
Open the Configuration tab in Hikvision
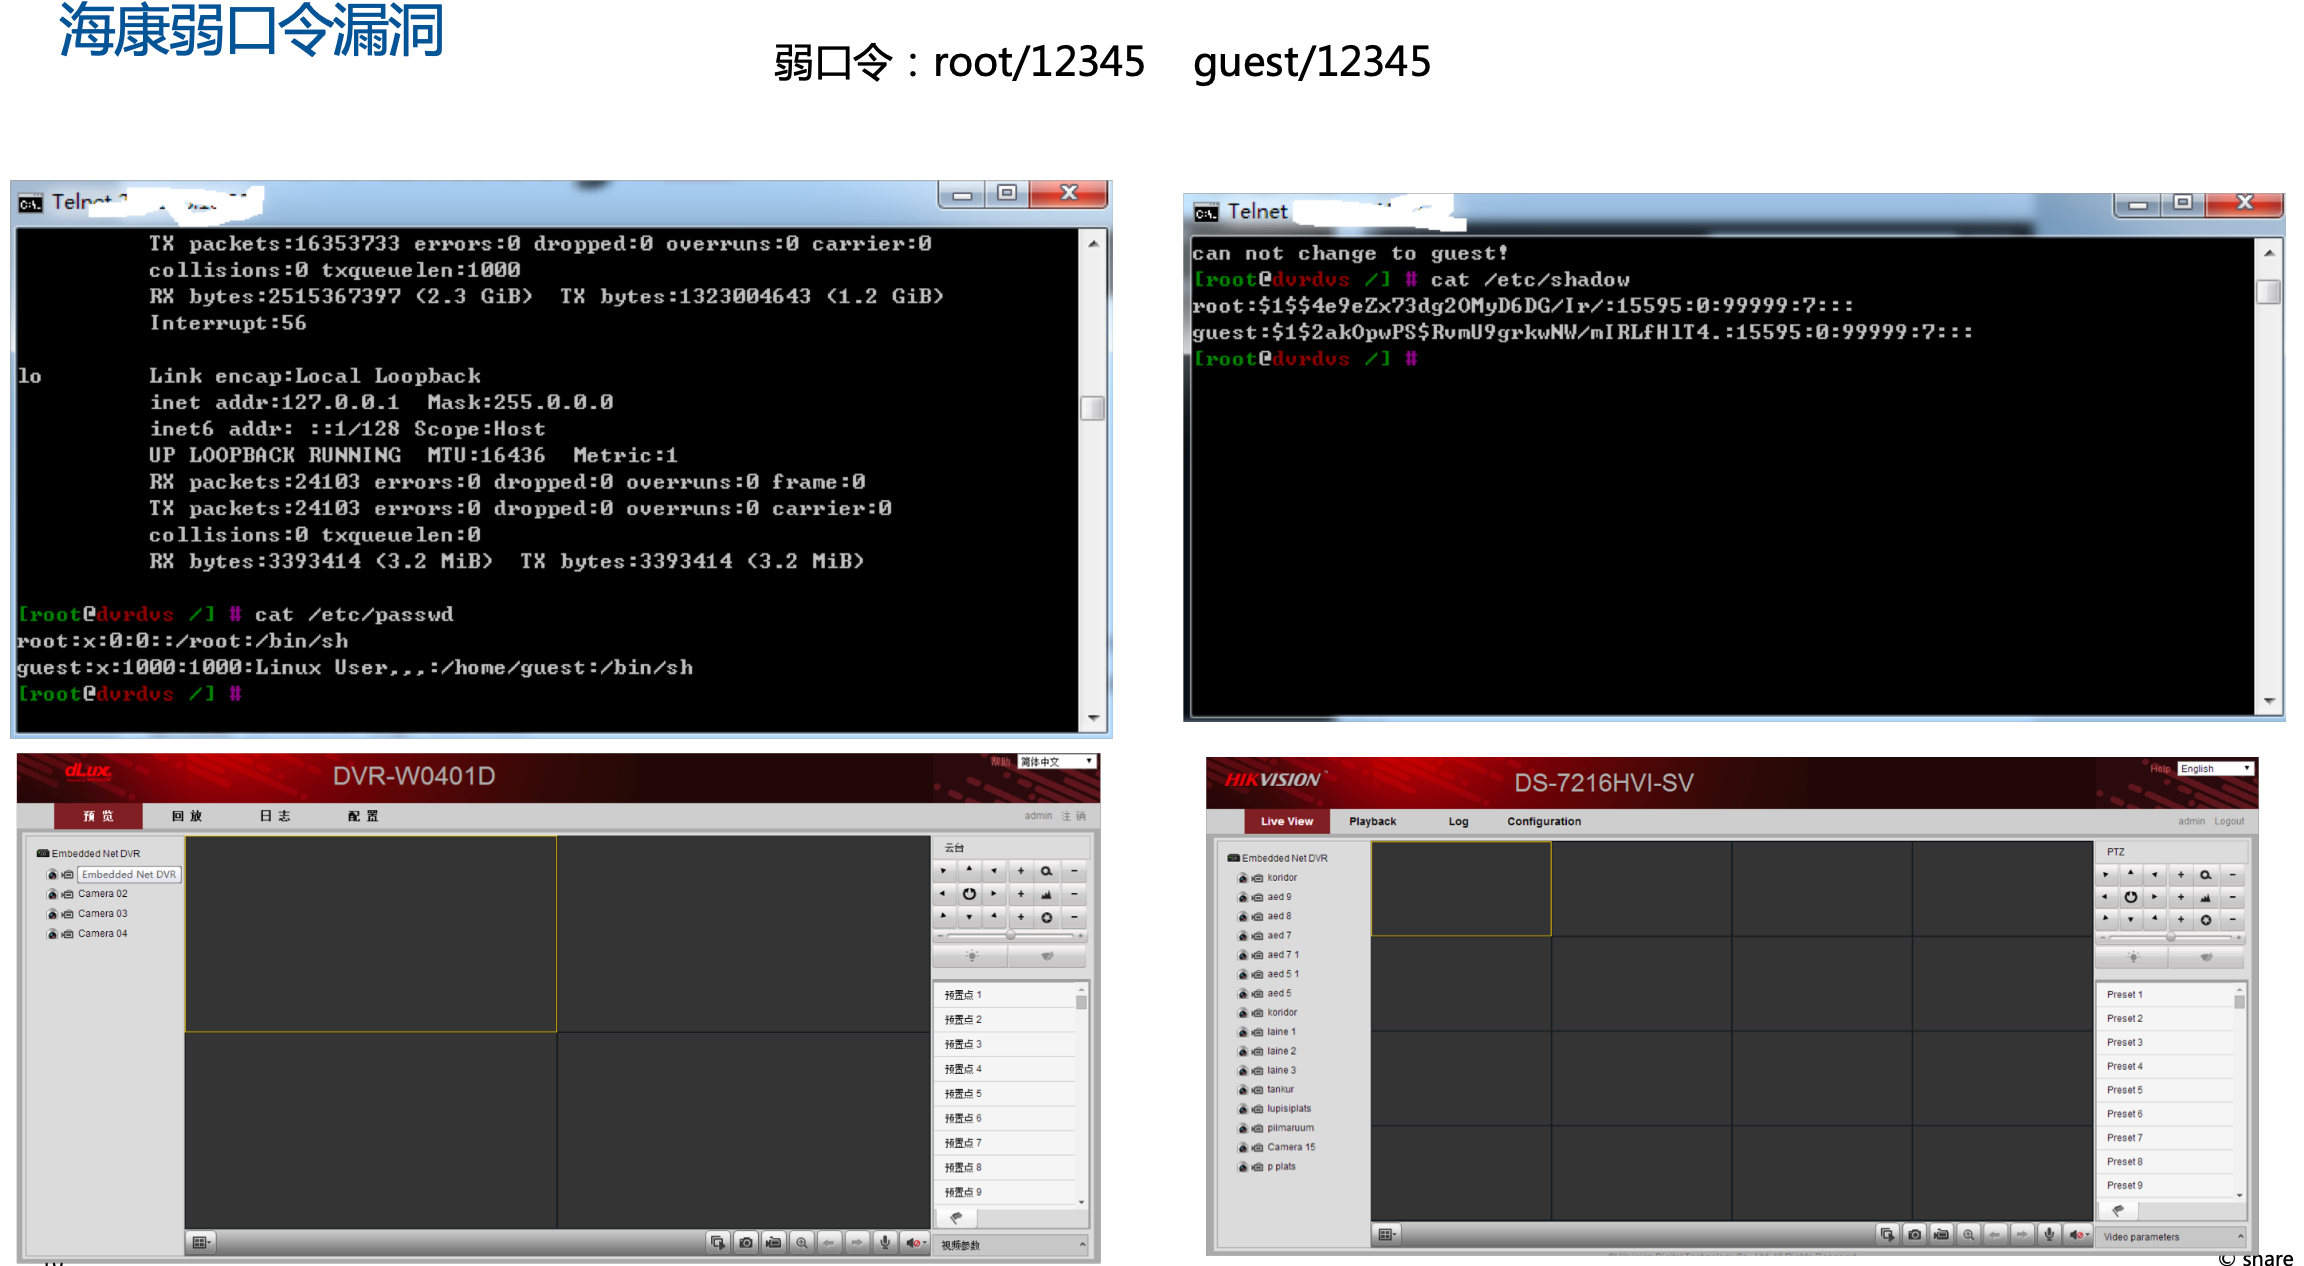tap(1543, 822)
